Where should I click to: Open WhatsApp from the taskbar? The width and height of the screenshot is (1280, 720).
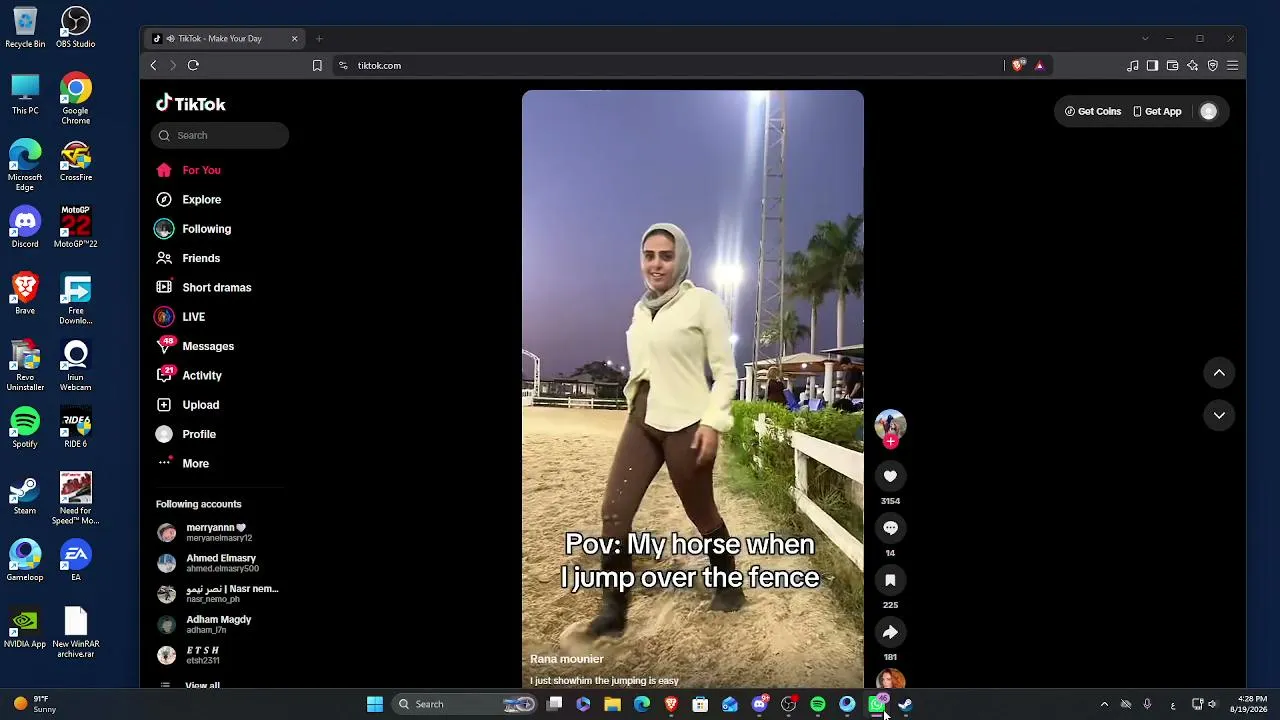(876, 705)
